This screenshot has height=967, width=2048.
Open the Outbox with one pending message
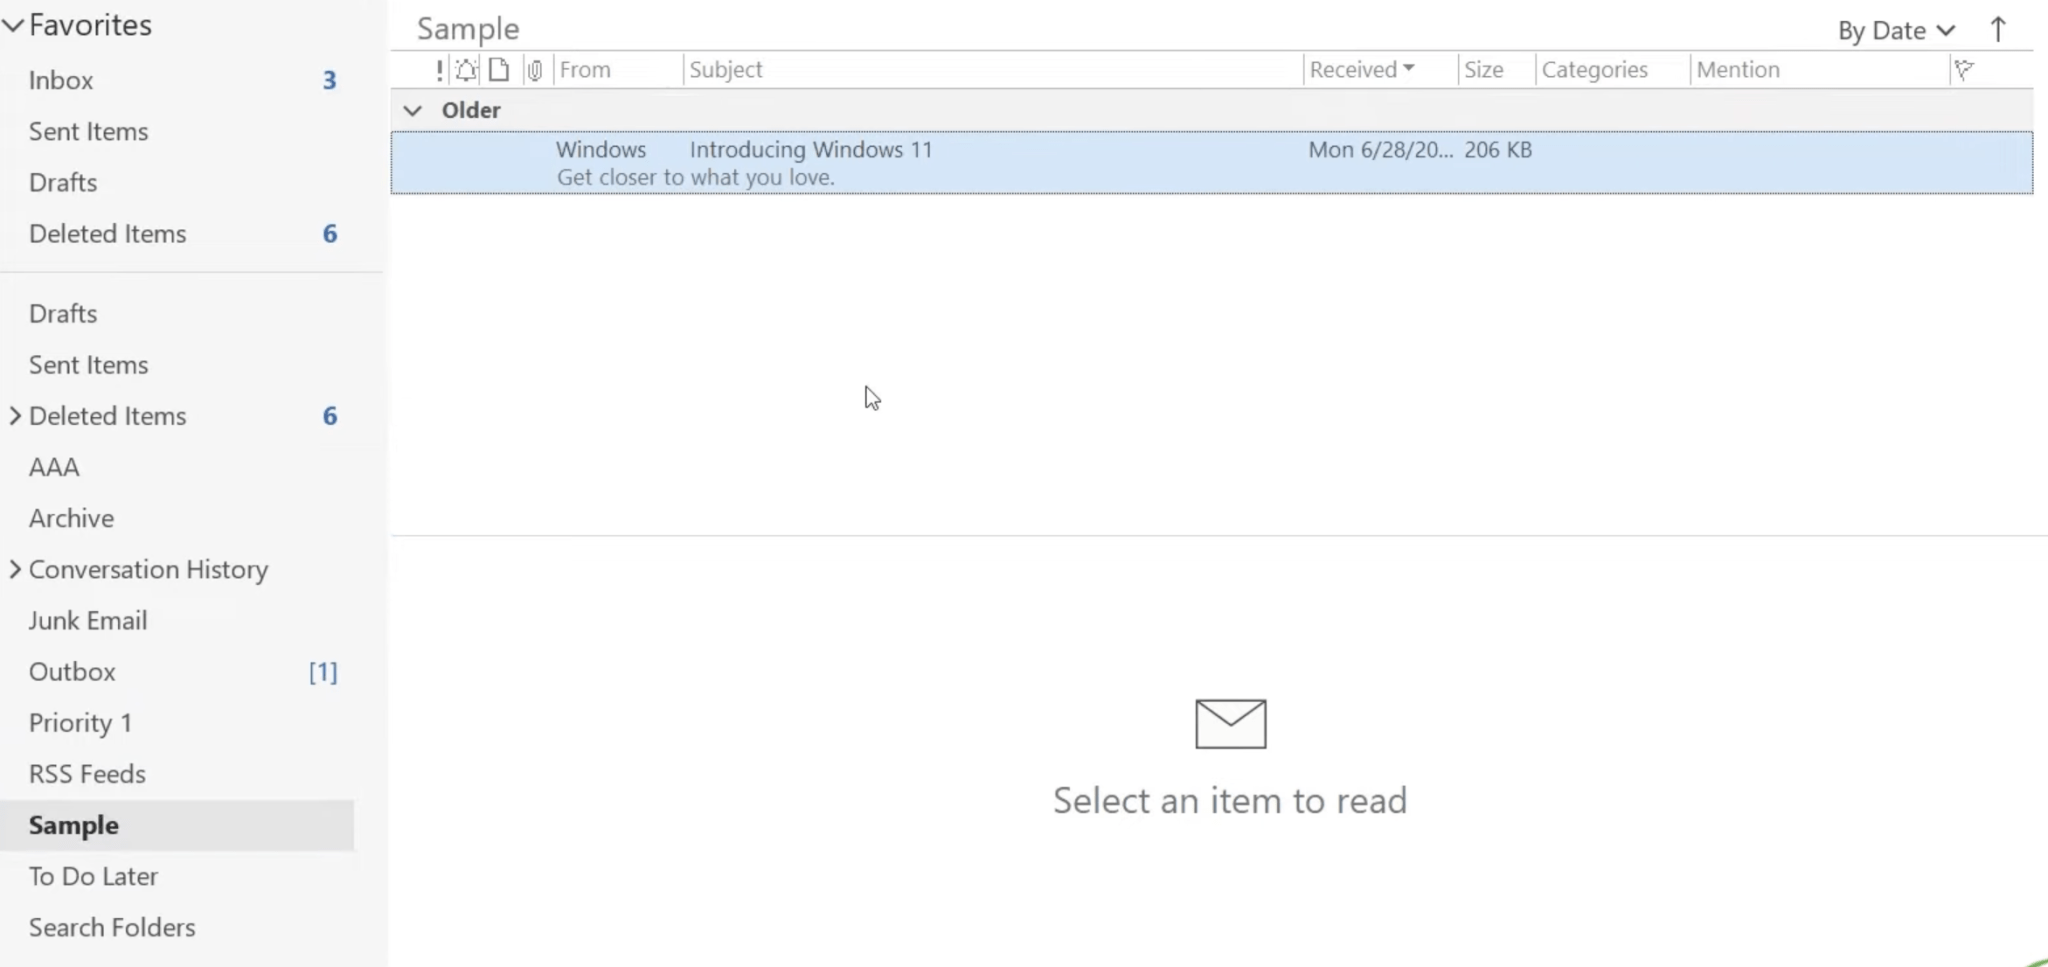point(71,671)
